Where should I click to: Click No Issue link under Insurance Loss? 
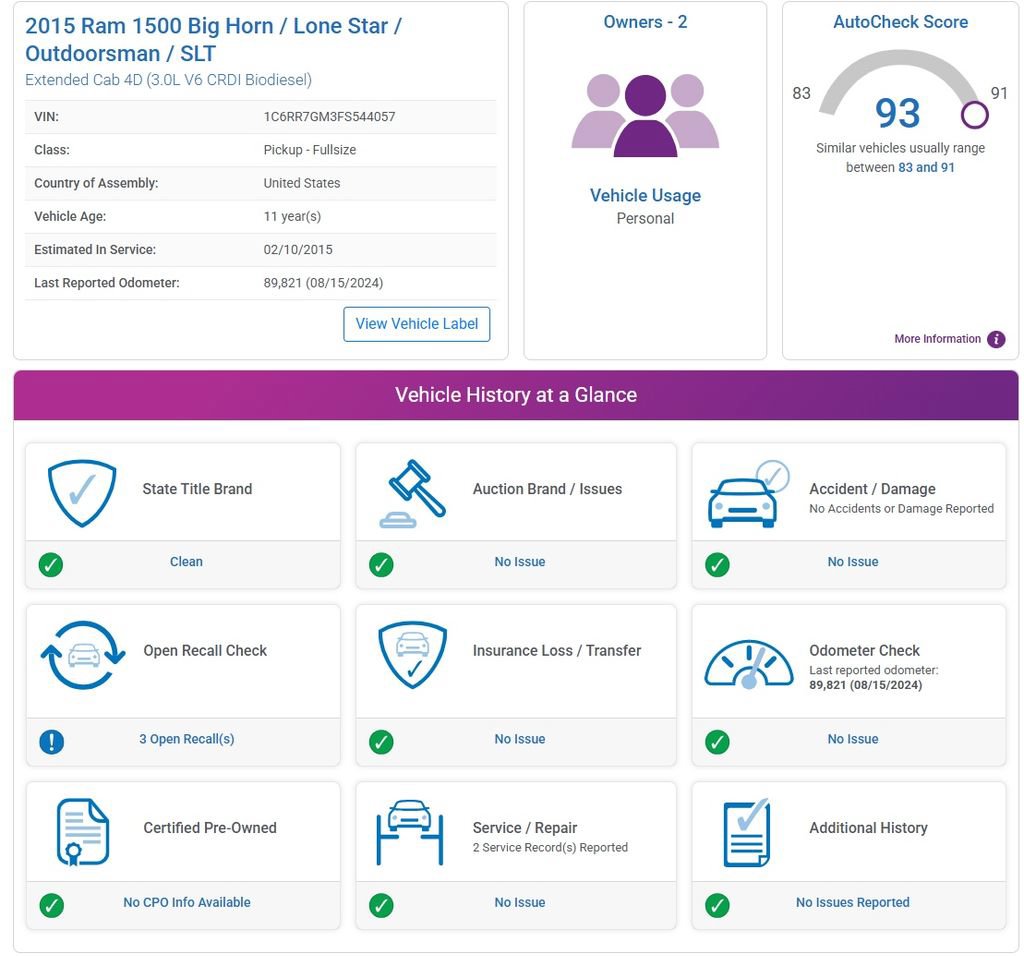520,739
